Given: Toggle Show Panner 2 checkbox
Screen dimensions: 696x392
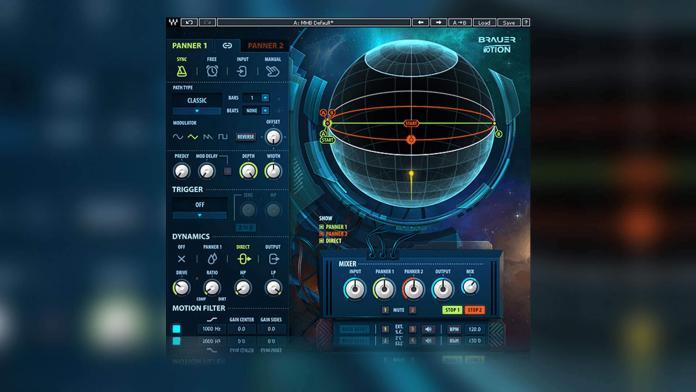Looking at the screenshot, I should pyautogui.click(x=321, y=234).
